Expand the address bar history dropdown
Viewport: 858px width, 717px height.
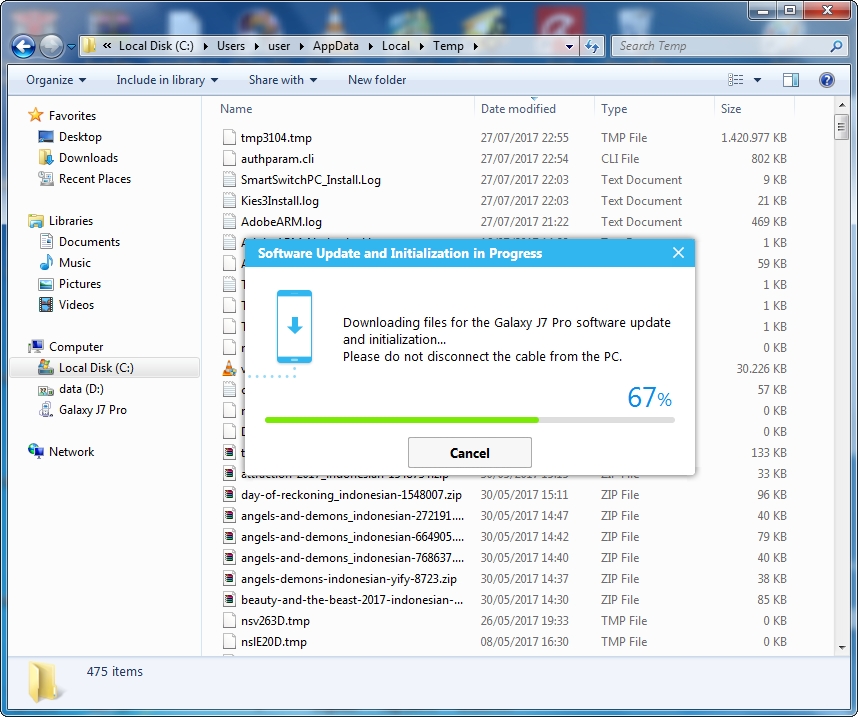coord(570,47)
